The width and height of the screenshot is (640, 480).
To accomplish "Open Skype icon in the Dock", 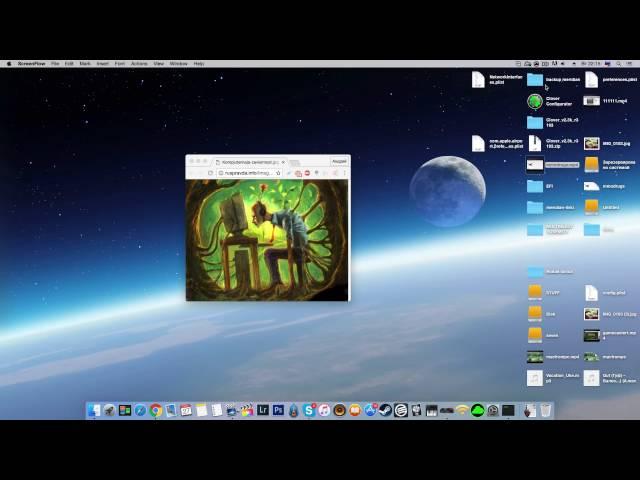I will point(309,410).
